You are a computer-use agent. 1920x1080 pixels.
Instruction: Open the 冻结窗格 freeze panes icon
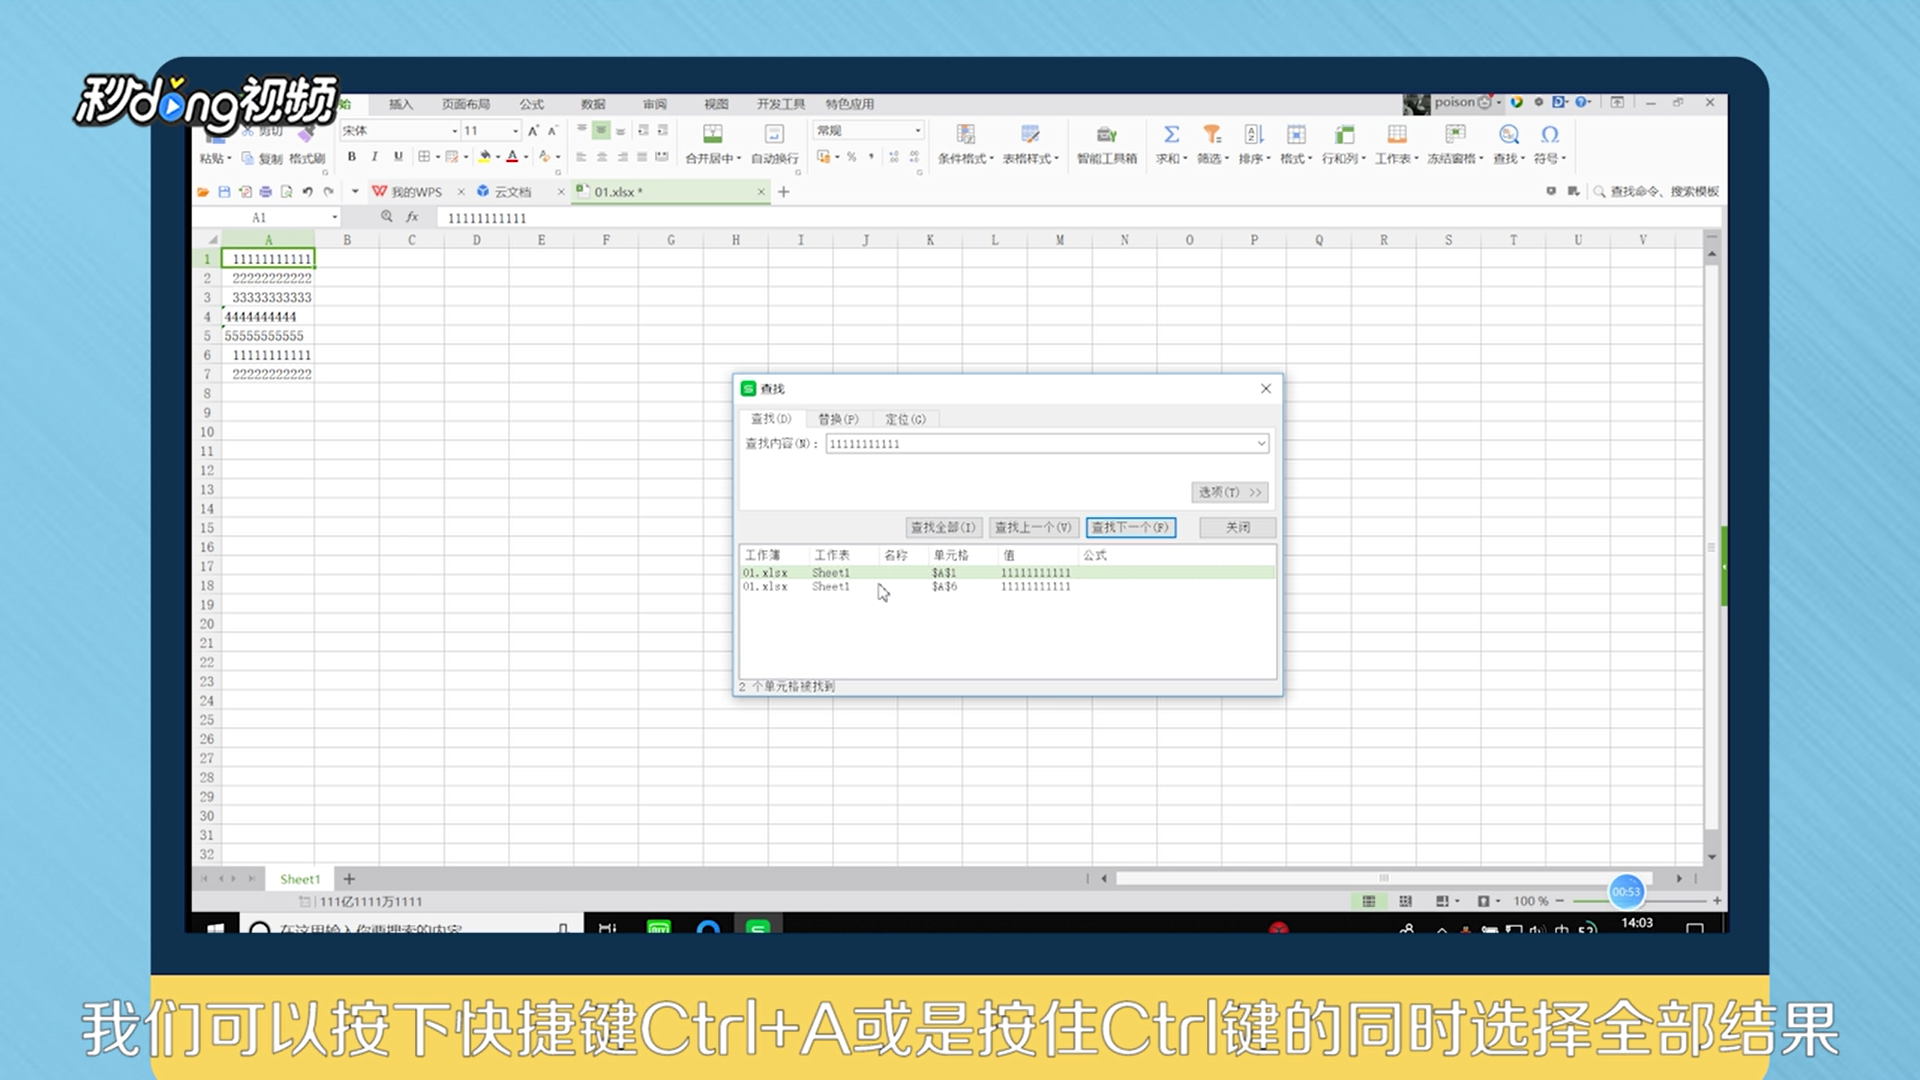tap(1455, 135)
